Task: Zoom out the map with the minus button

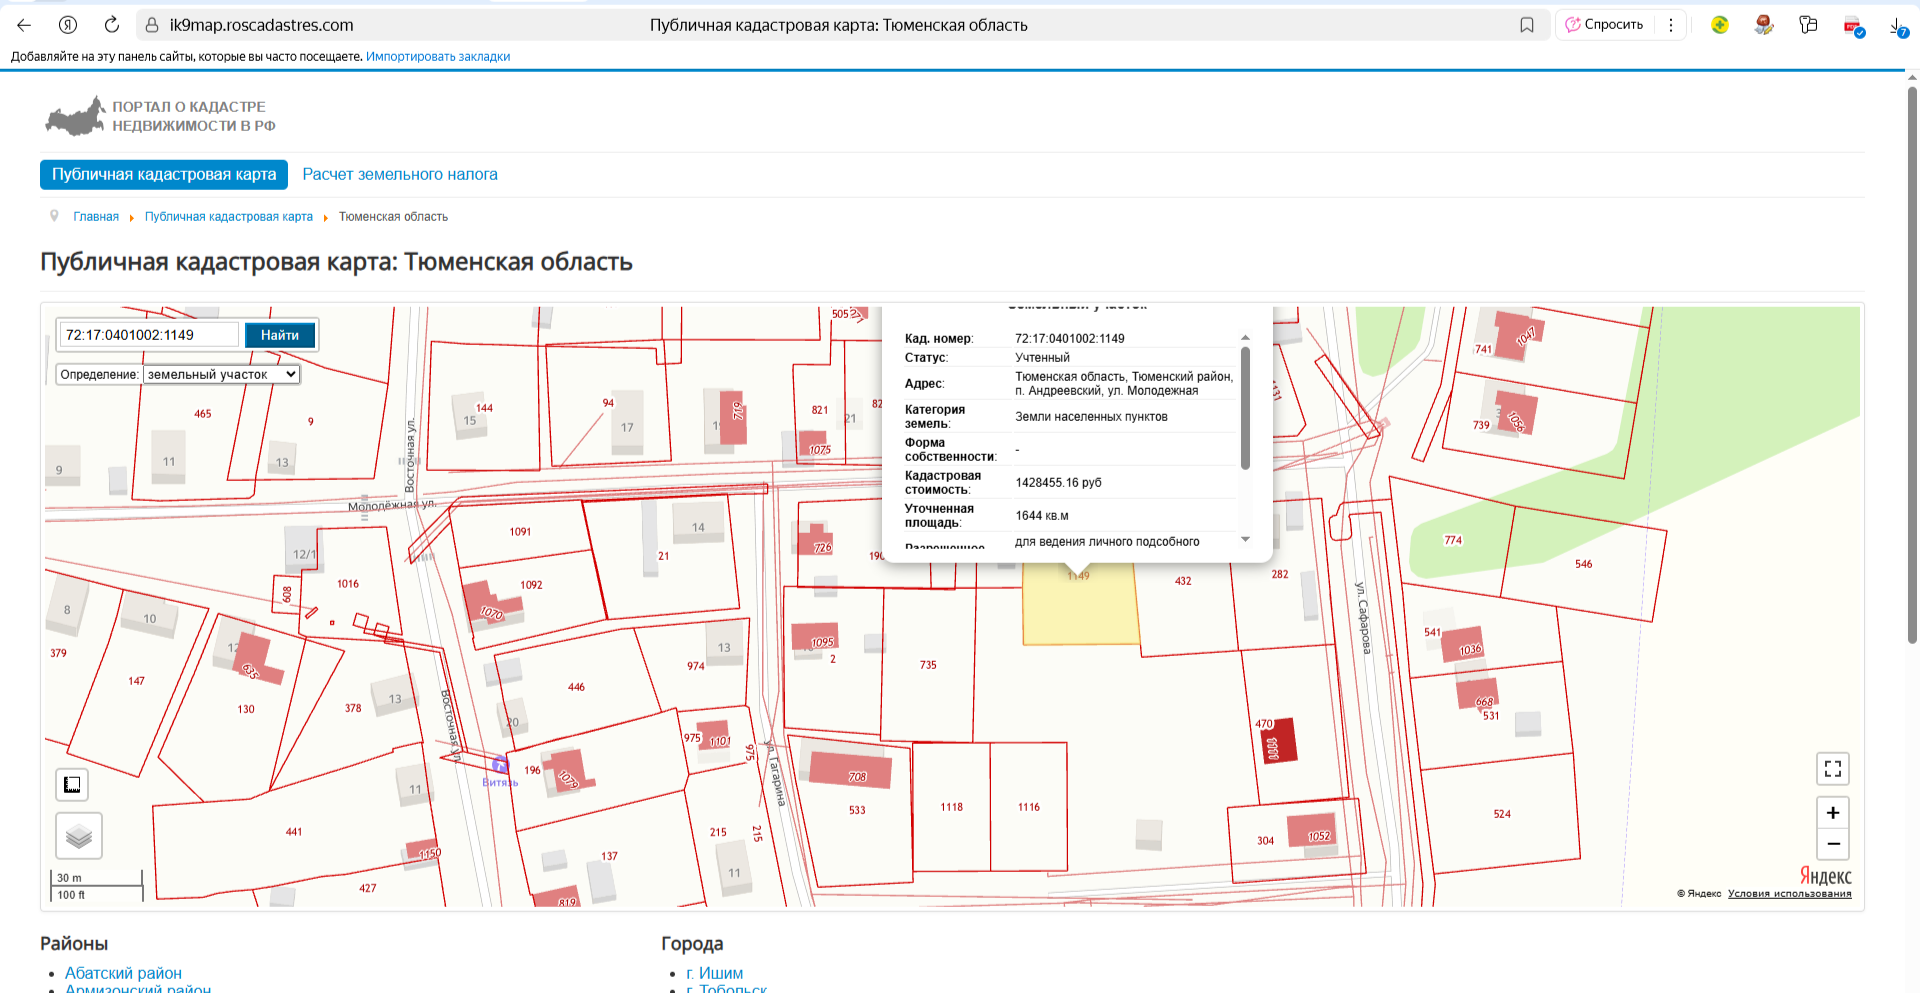Action: [1833, 844]
